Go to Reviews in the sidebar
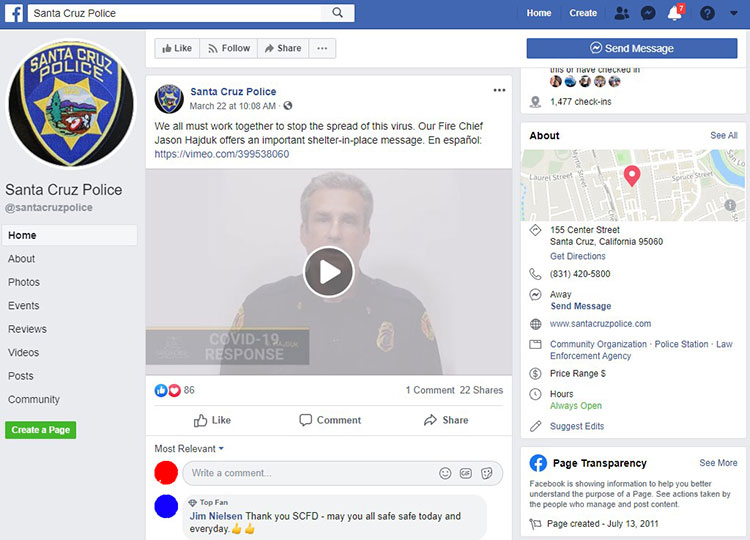The width and height of the screenshot is (750, 540). 27,329
